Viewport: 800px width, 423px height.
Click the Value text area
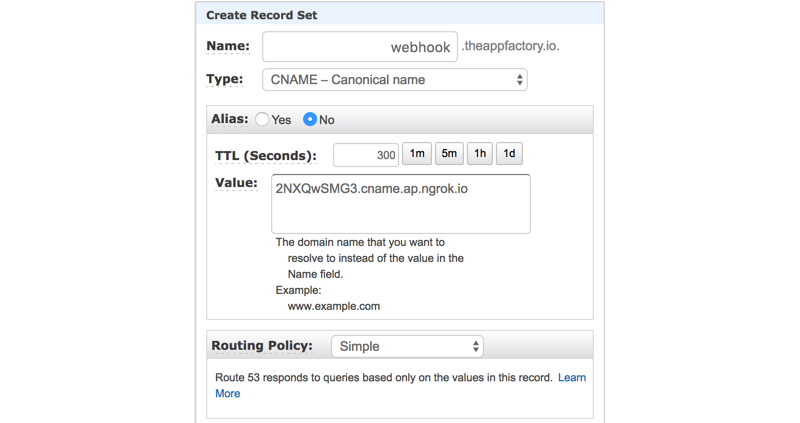pyautogui.click(x=401, y=204)
